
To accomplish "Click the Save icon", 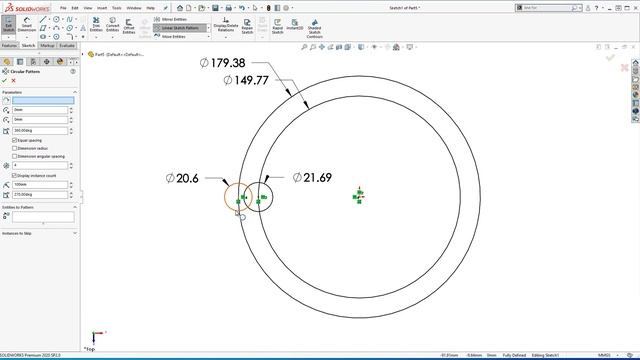I will (x=215, y=8).
